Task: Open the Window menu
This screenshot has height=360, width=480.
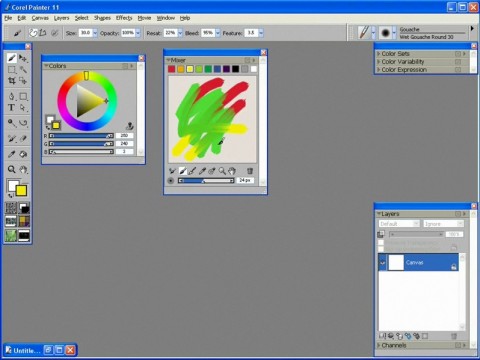Action: coord(166,18)
